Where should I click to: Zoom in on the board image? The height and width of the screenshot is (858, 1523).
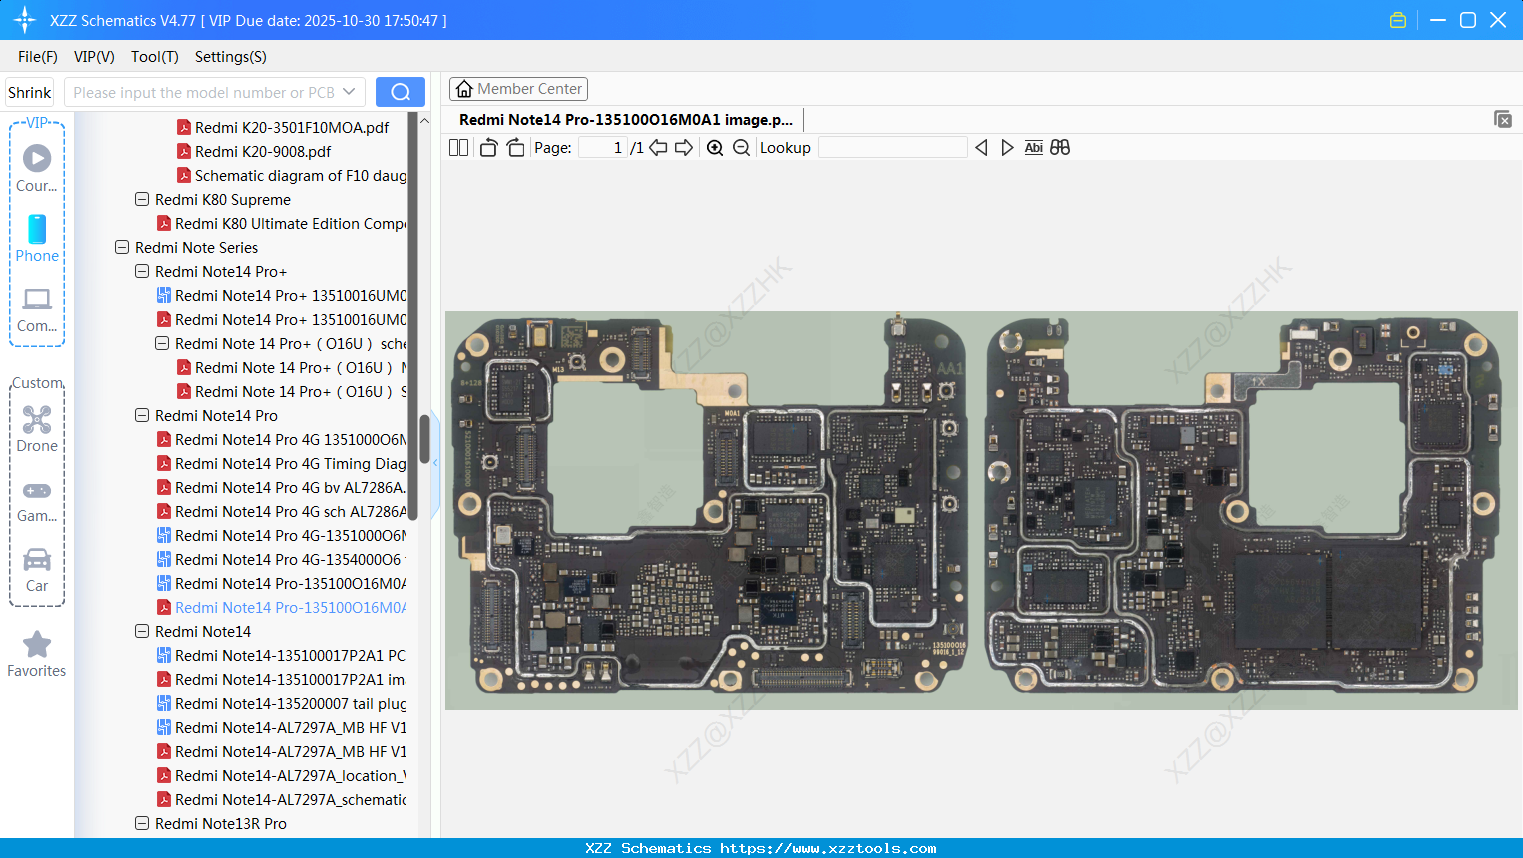(x=714, y=147)
